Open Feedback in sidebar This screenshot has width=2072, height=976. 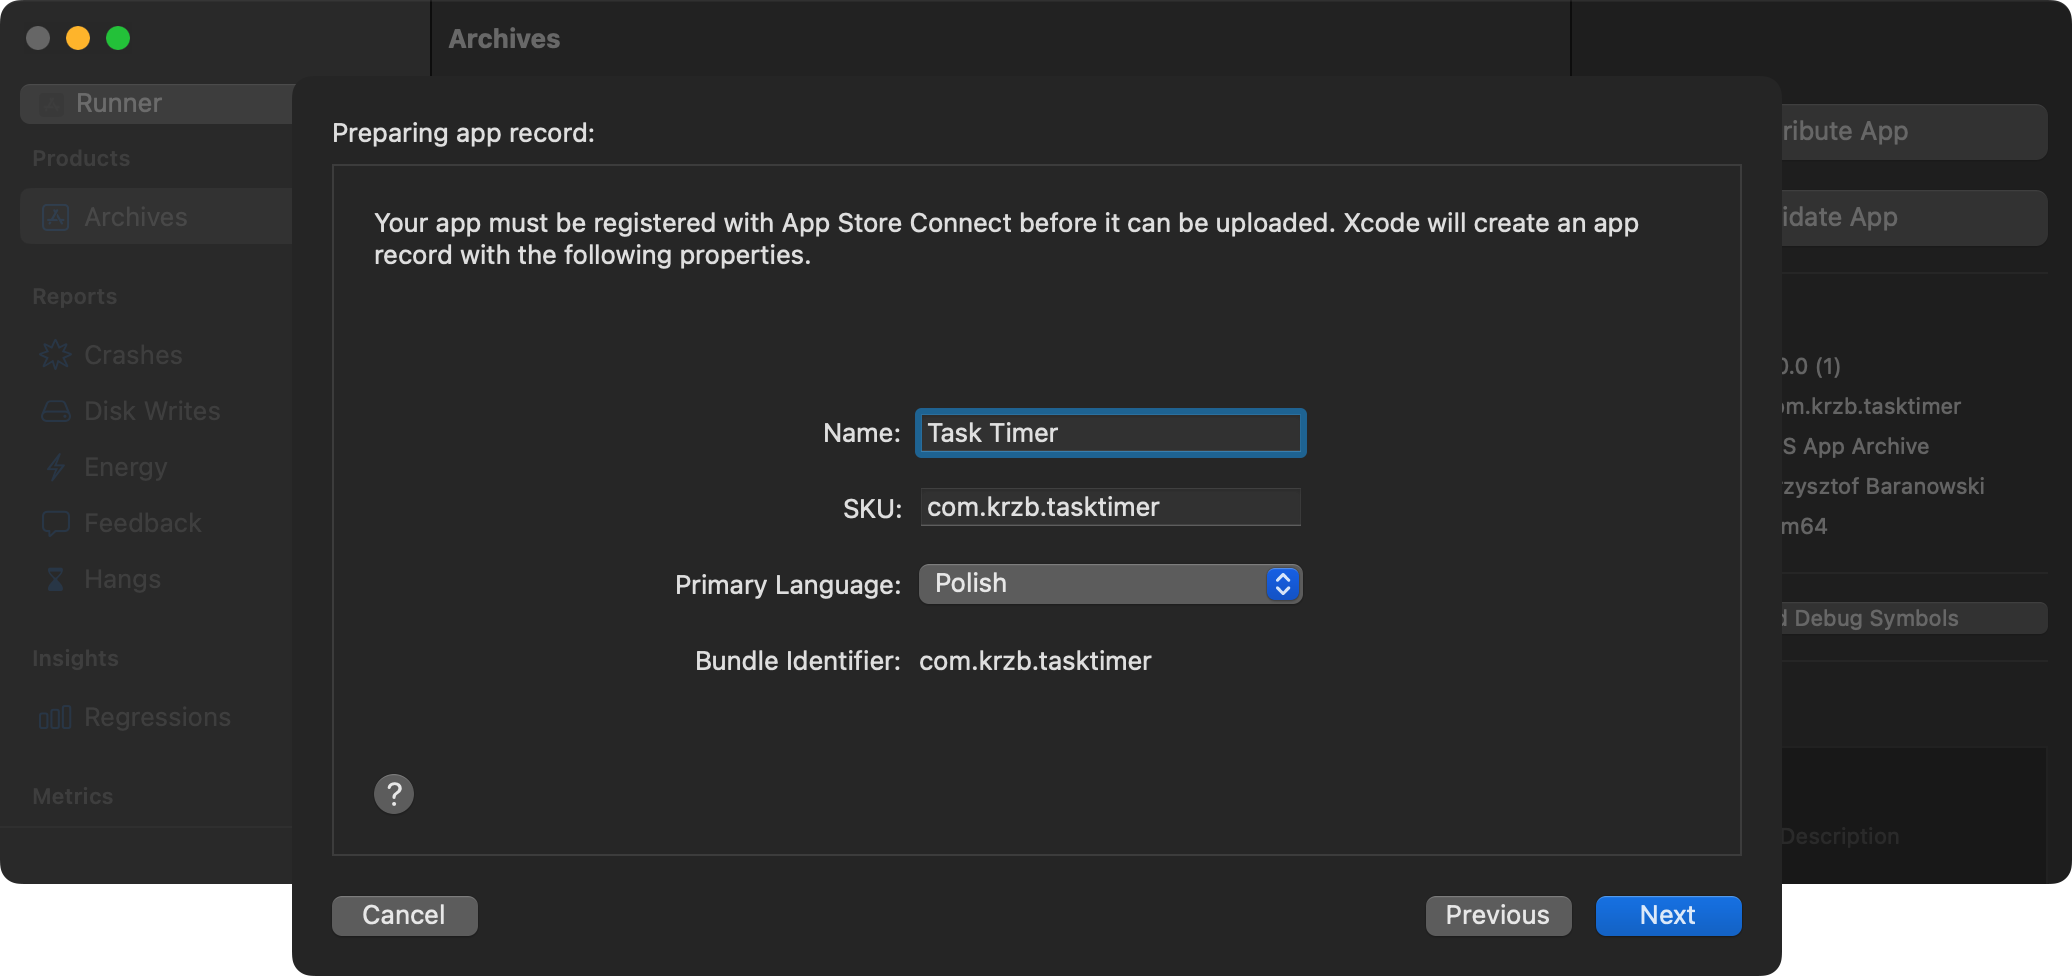[x=143, y=523]
